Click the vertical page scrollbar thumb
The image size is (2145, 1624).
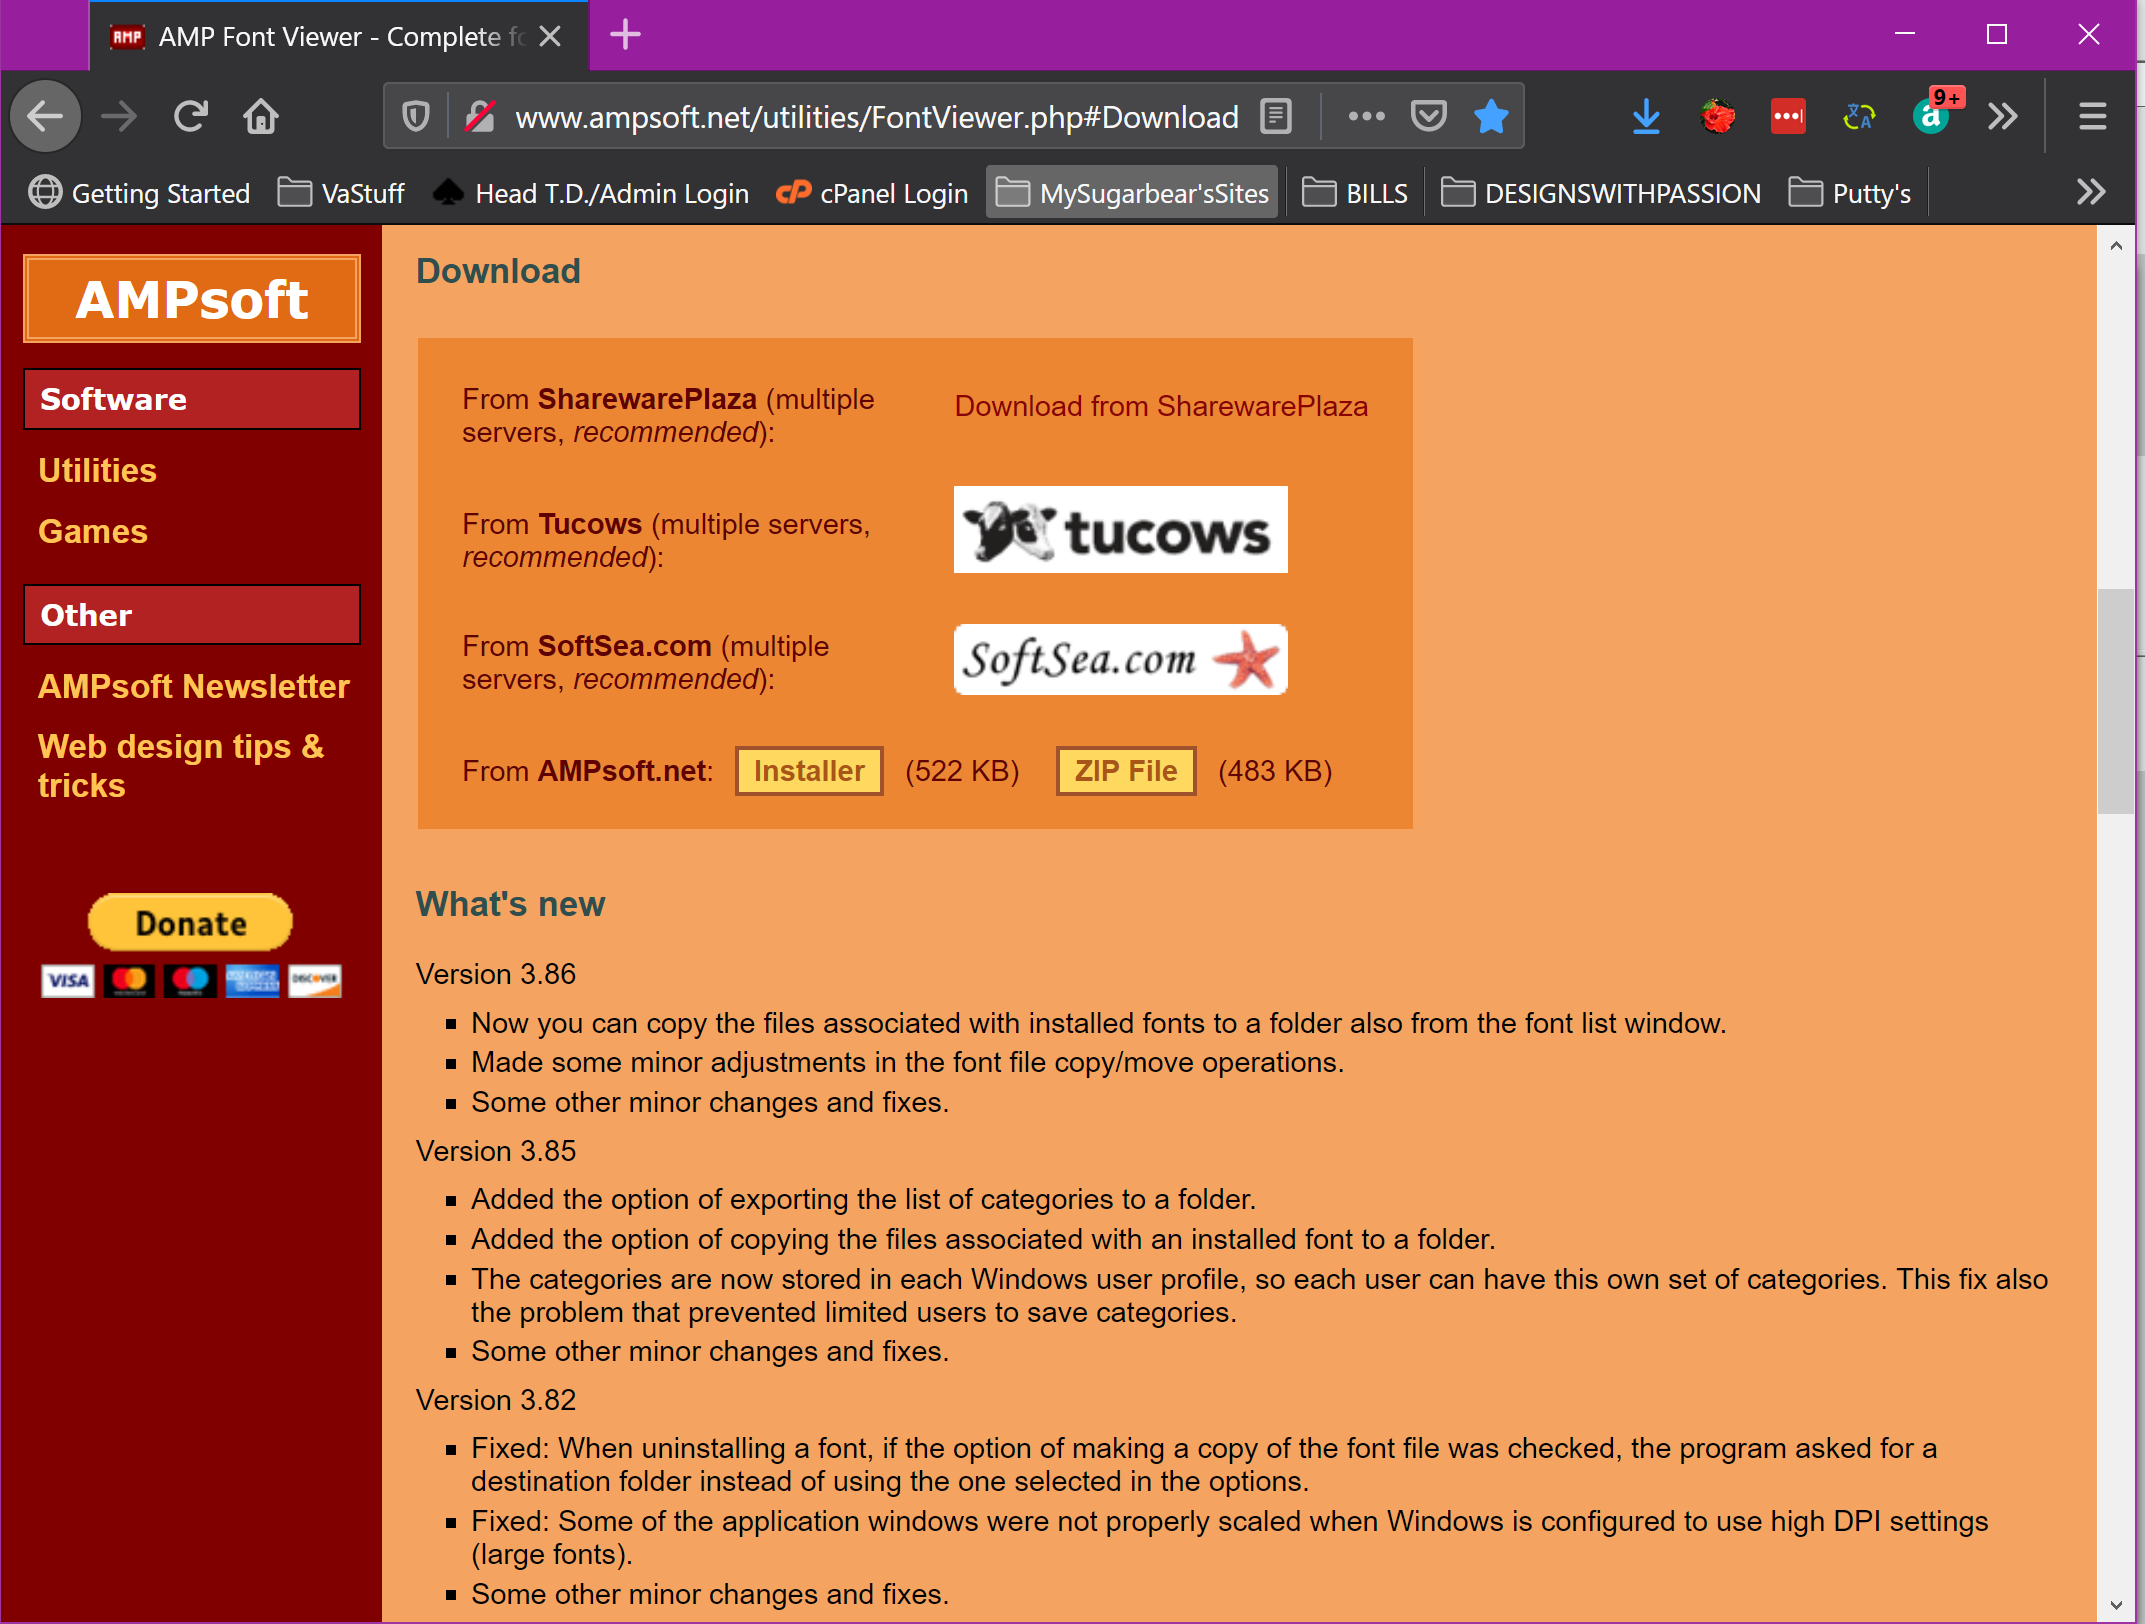[x=2115, y=700]
